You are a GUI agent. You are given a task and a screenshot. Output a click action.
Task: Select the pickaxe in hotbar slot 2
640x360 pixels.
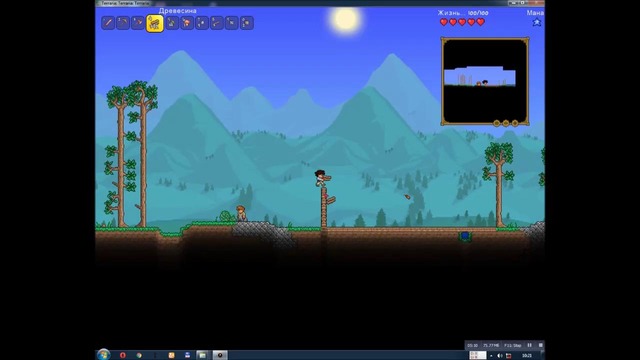(123, 23)
